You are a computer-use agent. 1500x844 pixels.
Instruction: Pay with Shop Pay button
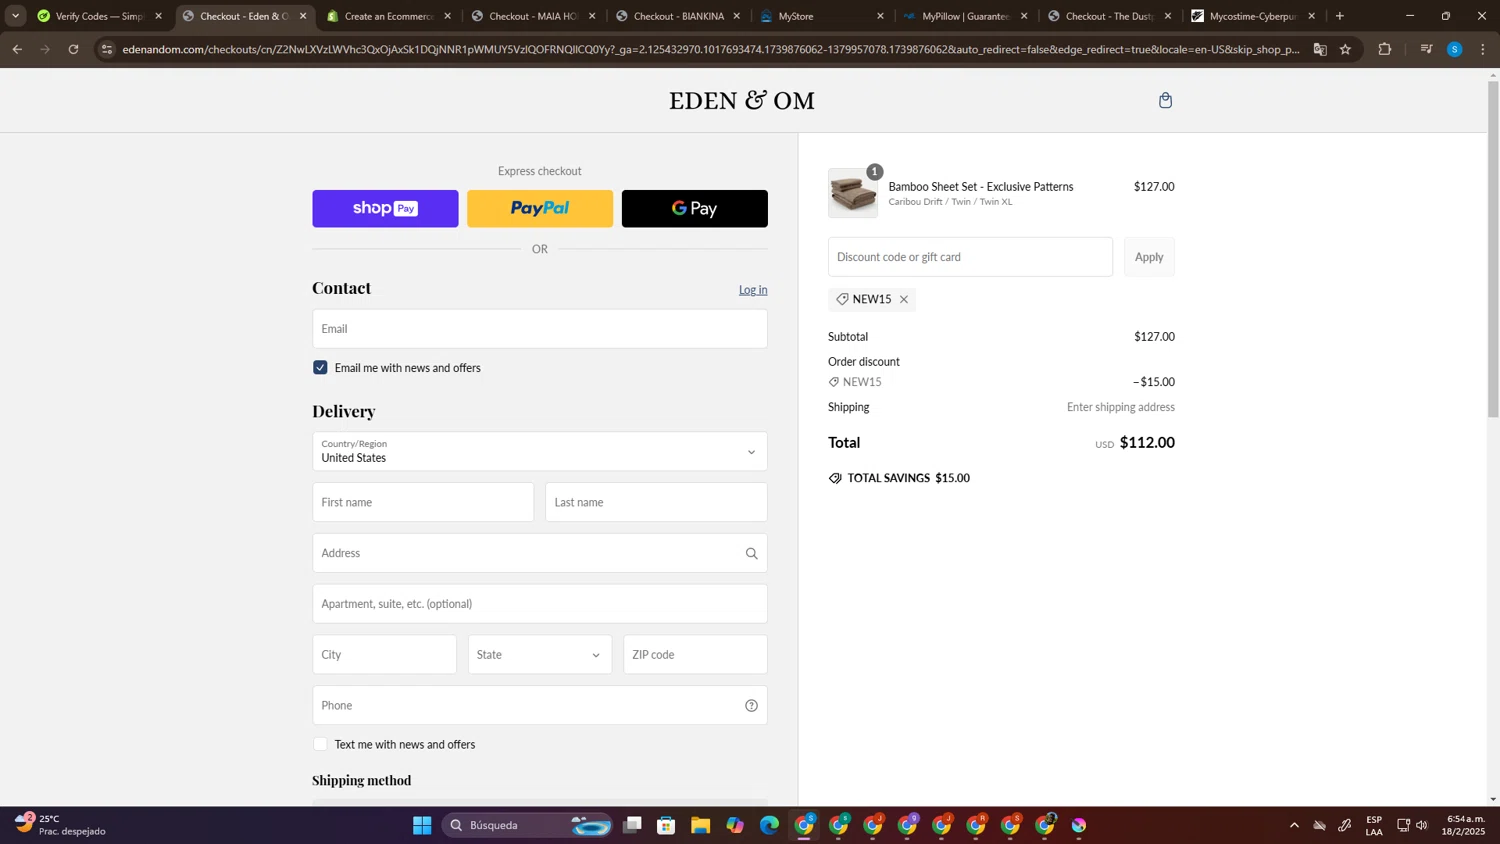click(x=385, y=208)
